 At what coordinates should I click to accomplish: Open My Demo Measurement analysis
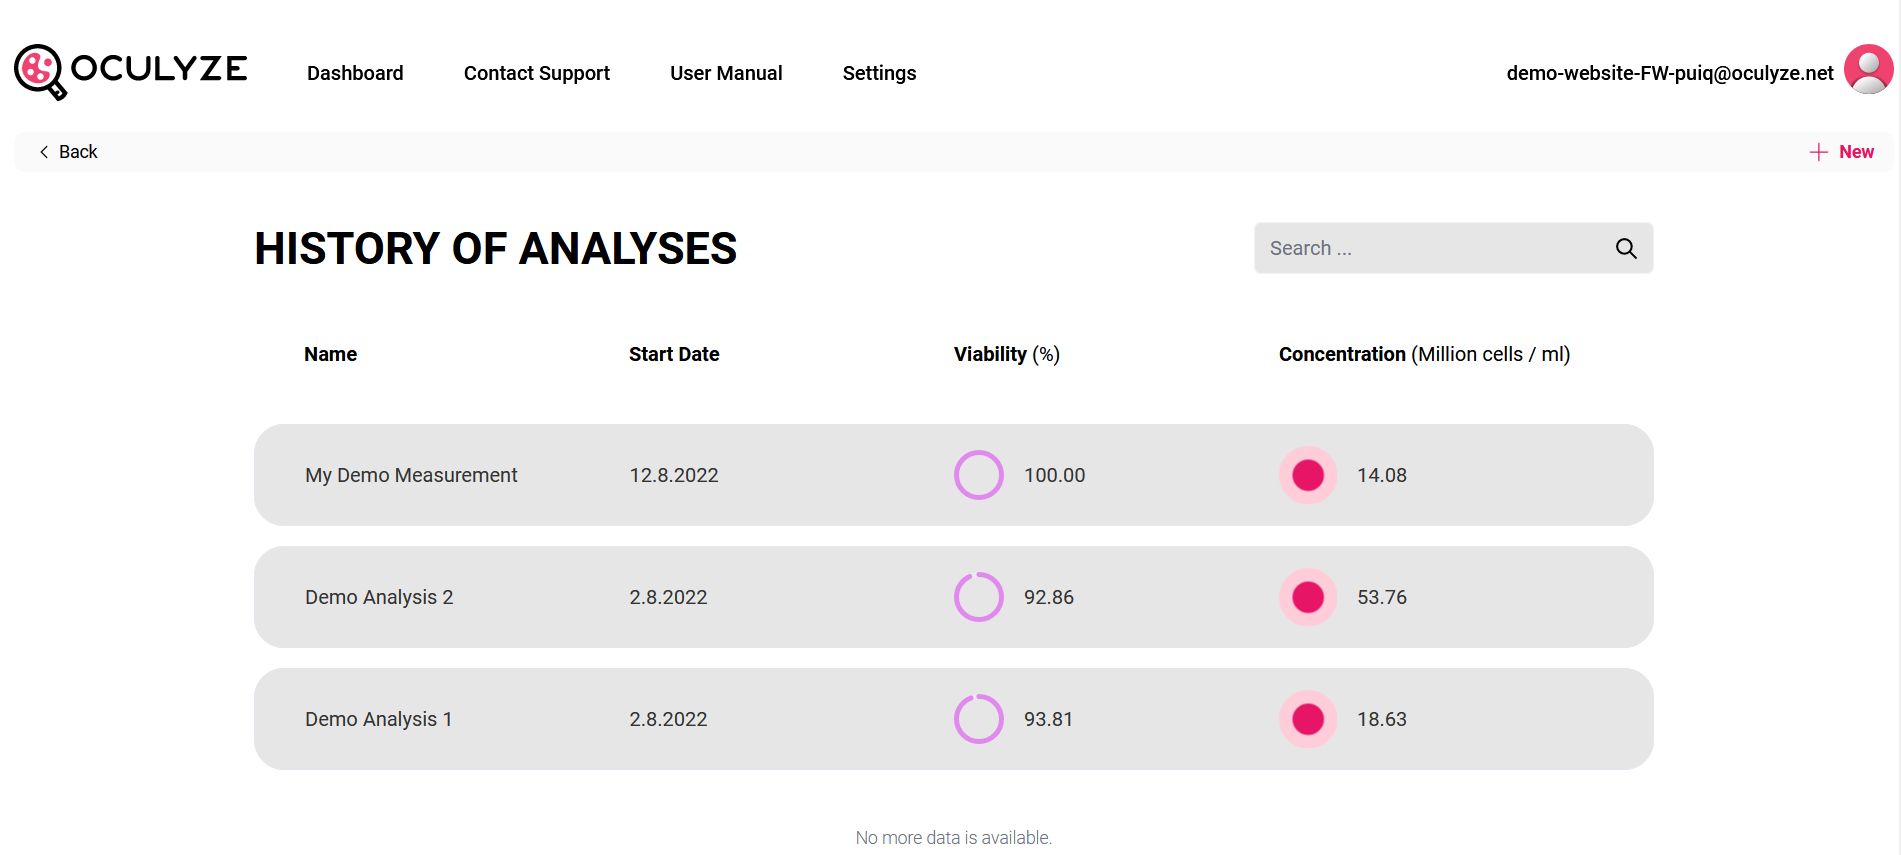point(953,475)
